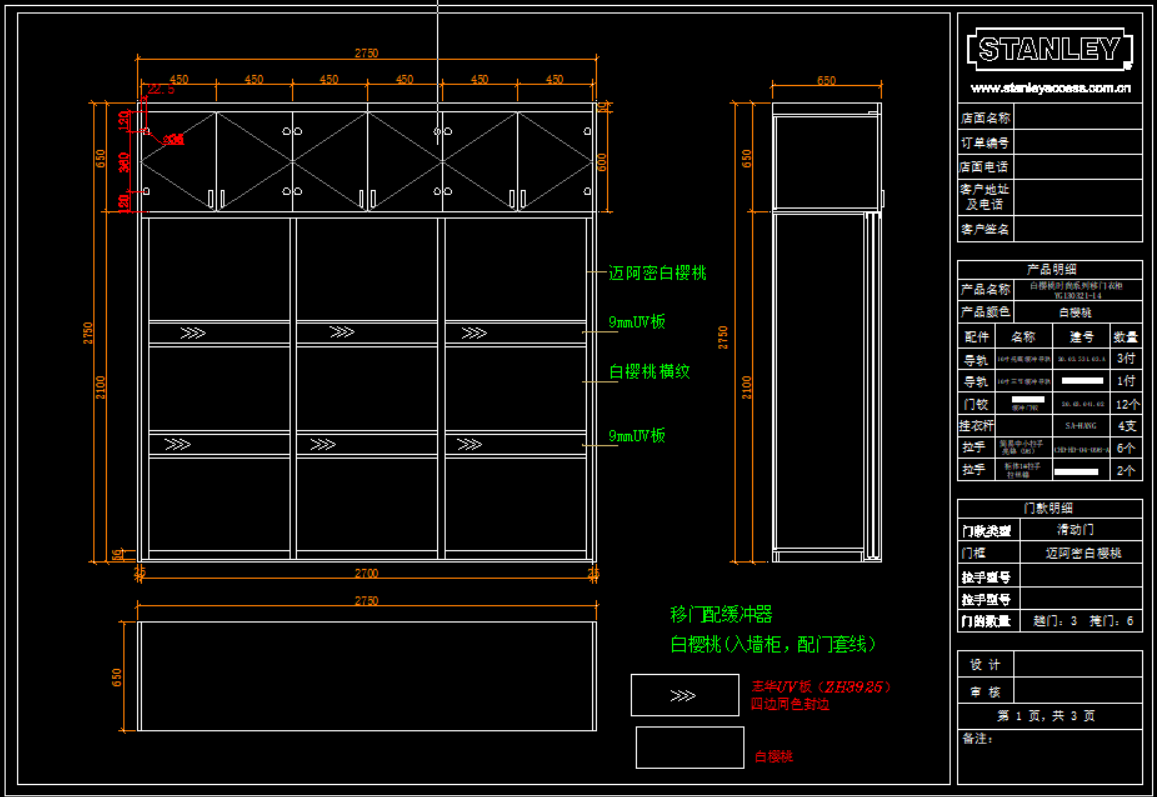
Task: Click the empty 店面名称 input cell
Action: (x=1078, y=118)
